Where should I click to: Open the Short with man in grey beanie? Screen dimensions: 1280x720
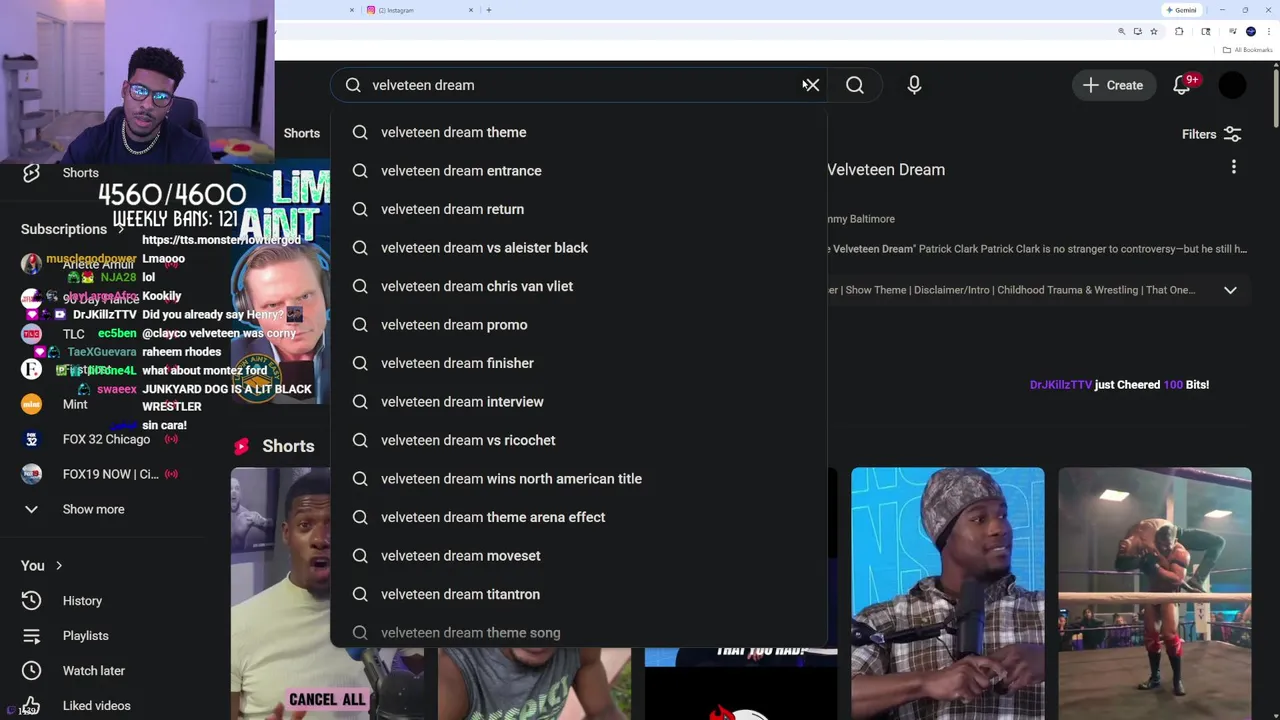click(947, 593)
